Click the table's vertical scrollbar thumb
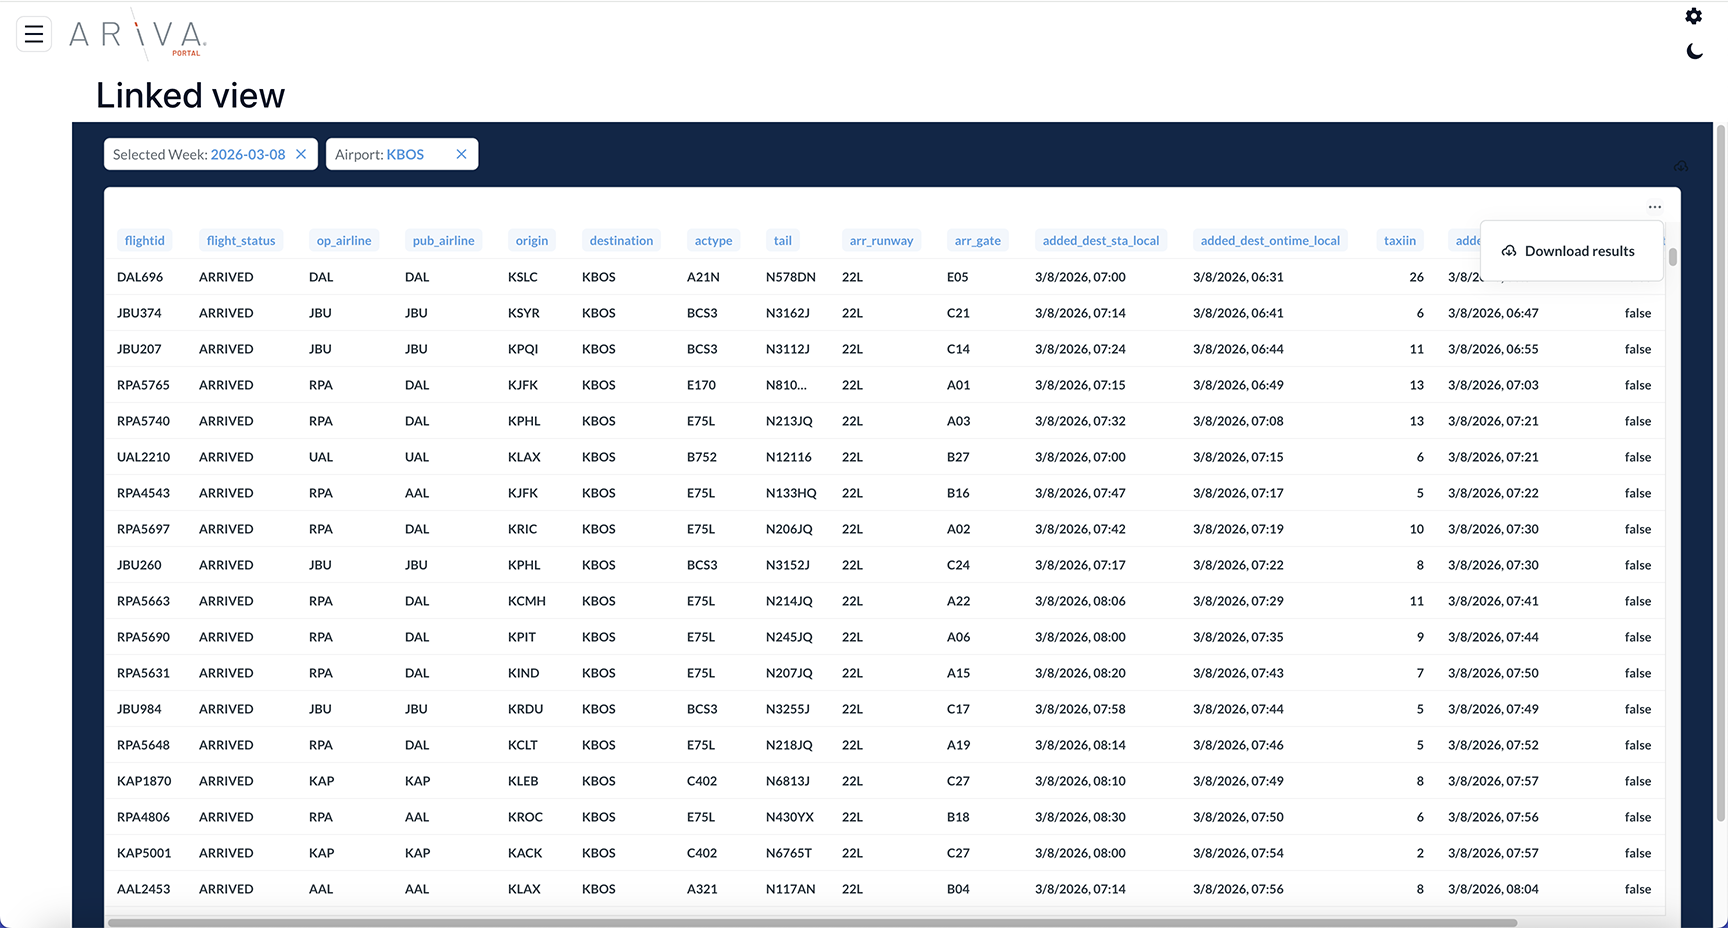The height and width of the screenshot is (928, 1728). tap(1672, 257)
